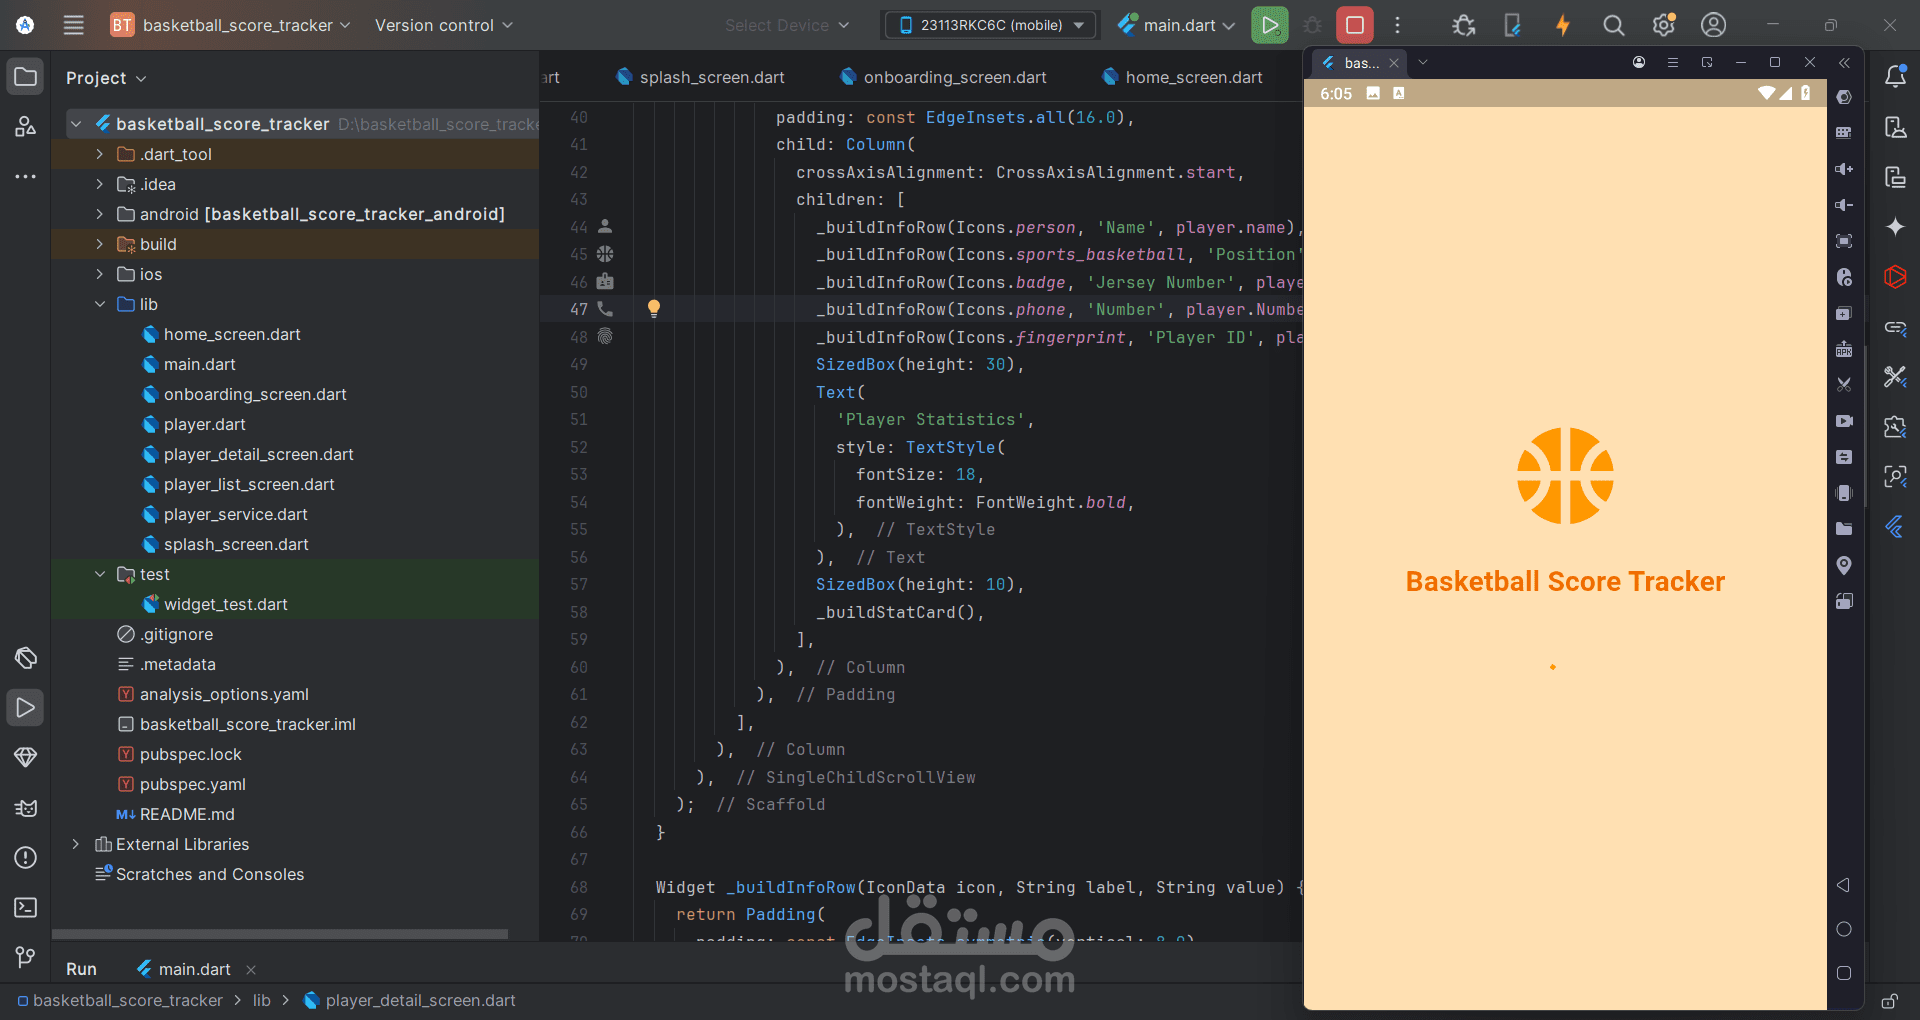Screen dimensions: 1920x1020
Task: Click Project panel horizontal scrollbar
Action: (x=280, y=934)
